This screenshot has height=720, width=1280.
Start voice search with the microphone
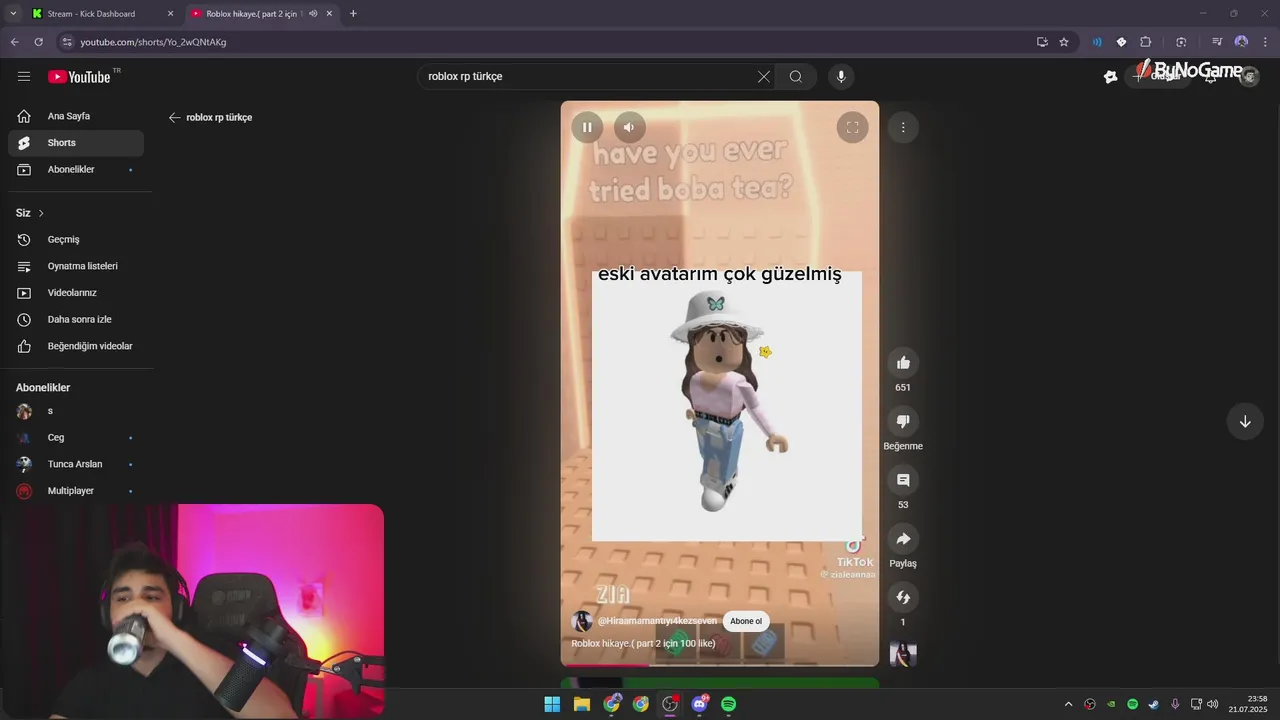click(x=841, y=77)
